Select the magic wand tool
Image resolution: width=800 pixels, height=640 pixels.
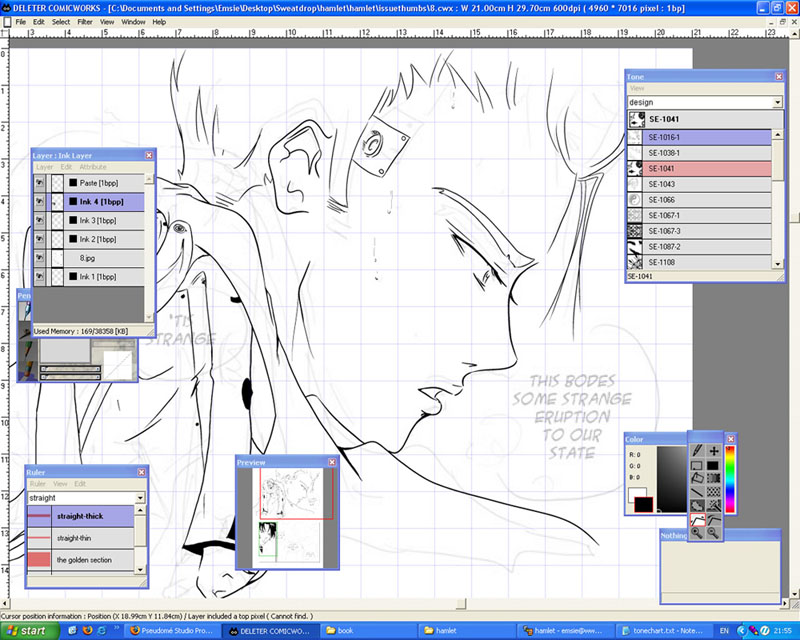point(714,506)
